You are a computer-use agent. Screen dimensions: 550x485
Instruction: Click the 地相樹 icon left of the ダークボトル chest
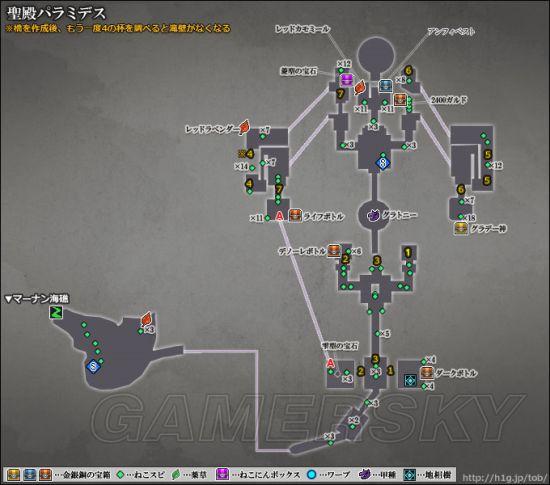pyautogui.click(x=410, y=380)
